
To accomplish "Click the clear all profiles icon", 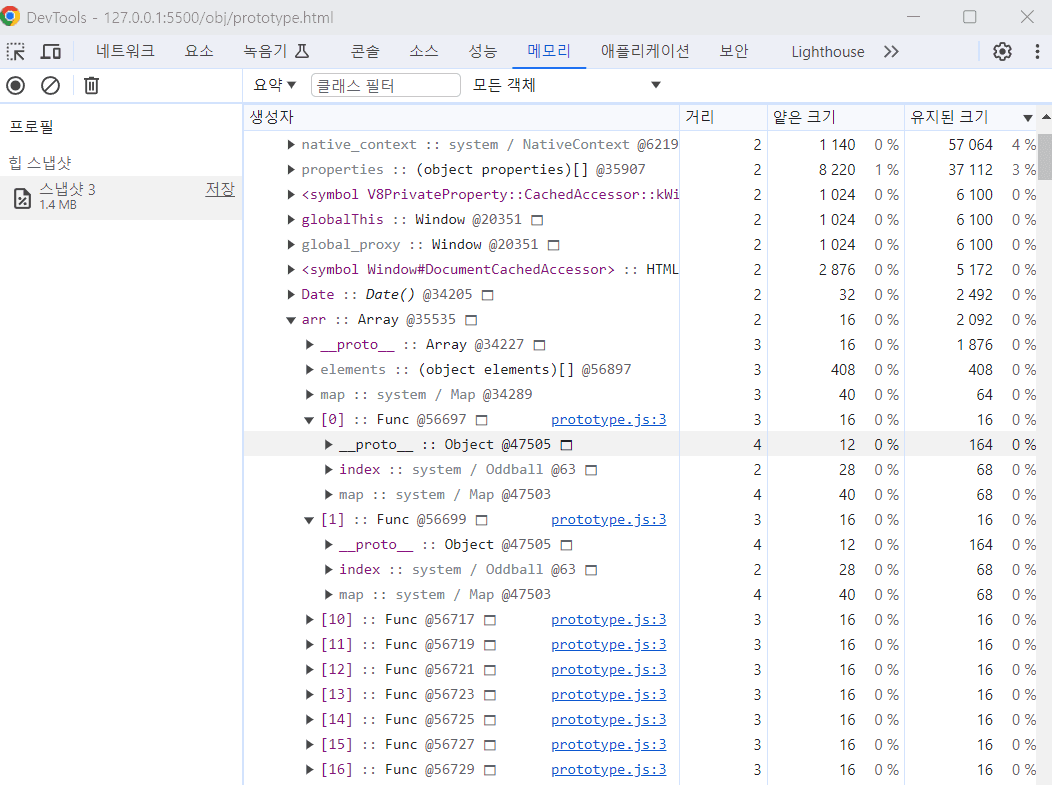I will pos(50,85).
